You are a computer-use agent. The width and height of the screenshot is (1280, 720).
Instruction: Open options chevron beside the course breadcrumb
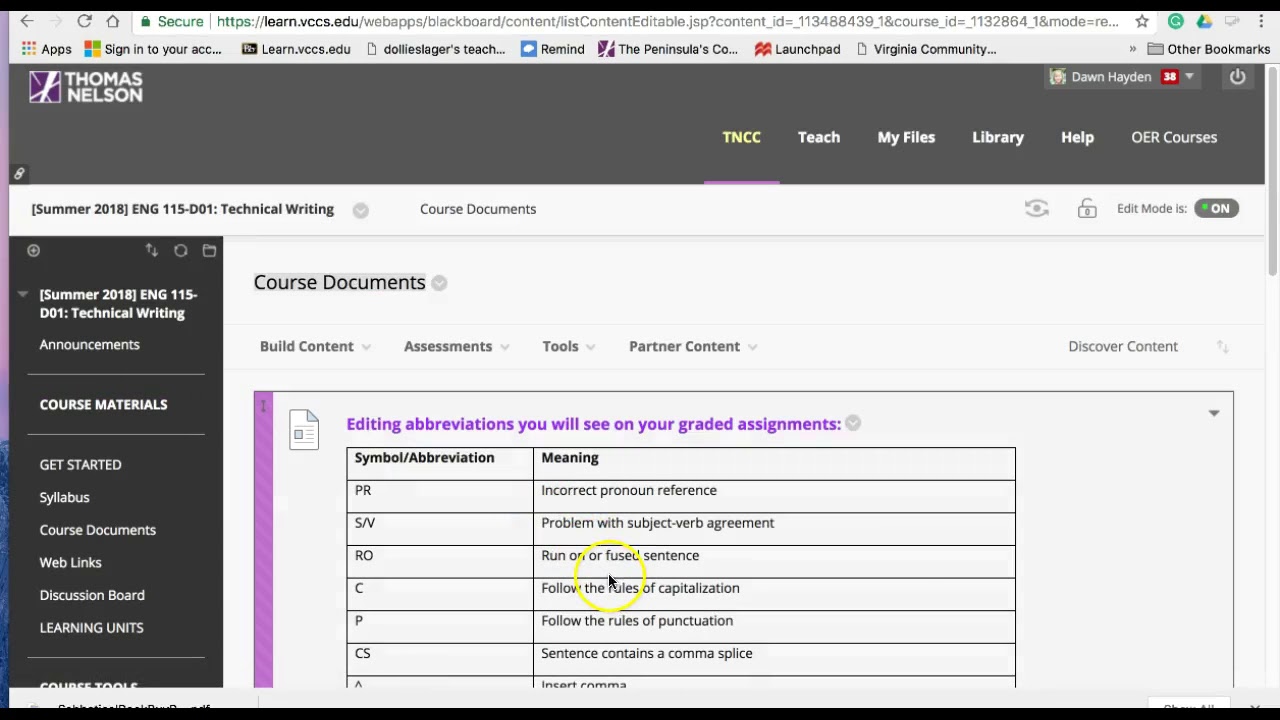point(361,210)
